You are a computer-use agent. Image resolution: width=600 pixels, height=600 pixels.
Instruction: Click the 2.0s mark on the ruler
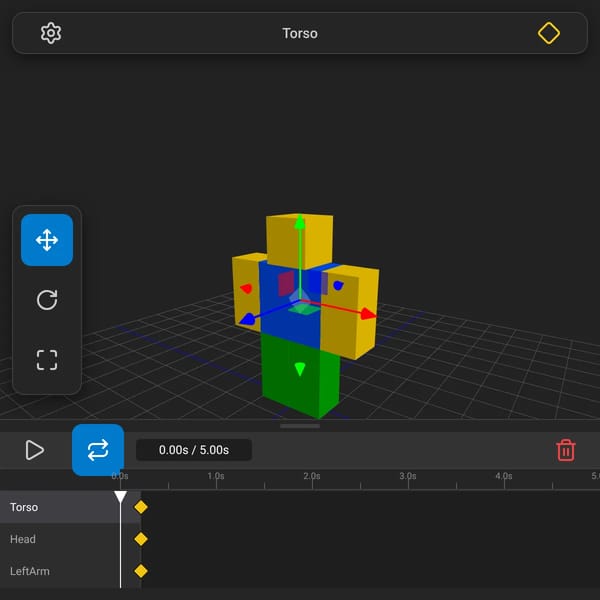click(x=312, y=476)
